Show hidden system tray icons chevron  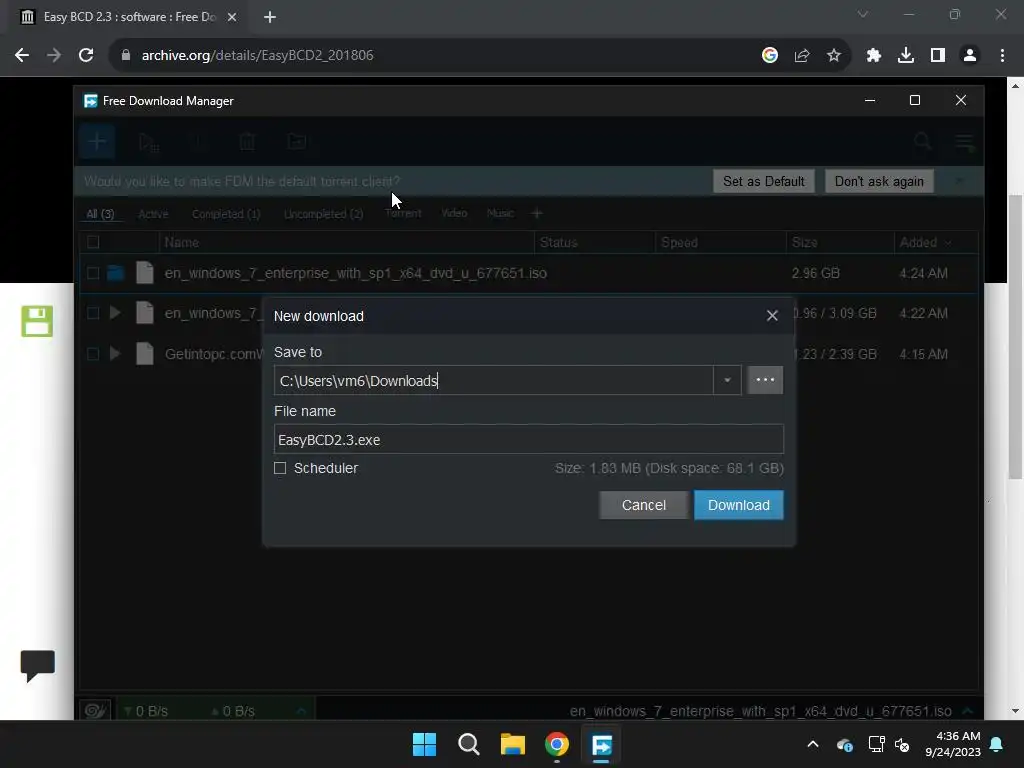click(x=813, y=744)
